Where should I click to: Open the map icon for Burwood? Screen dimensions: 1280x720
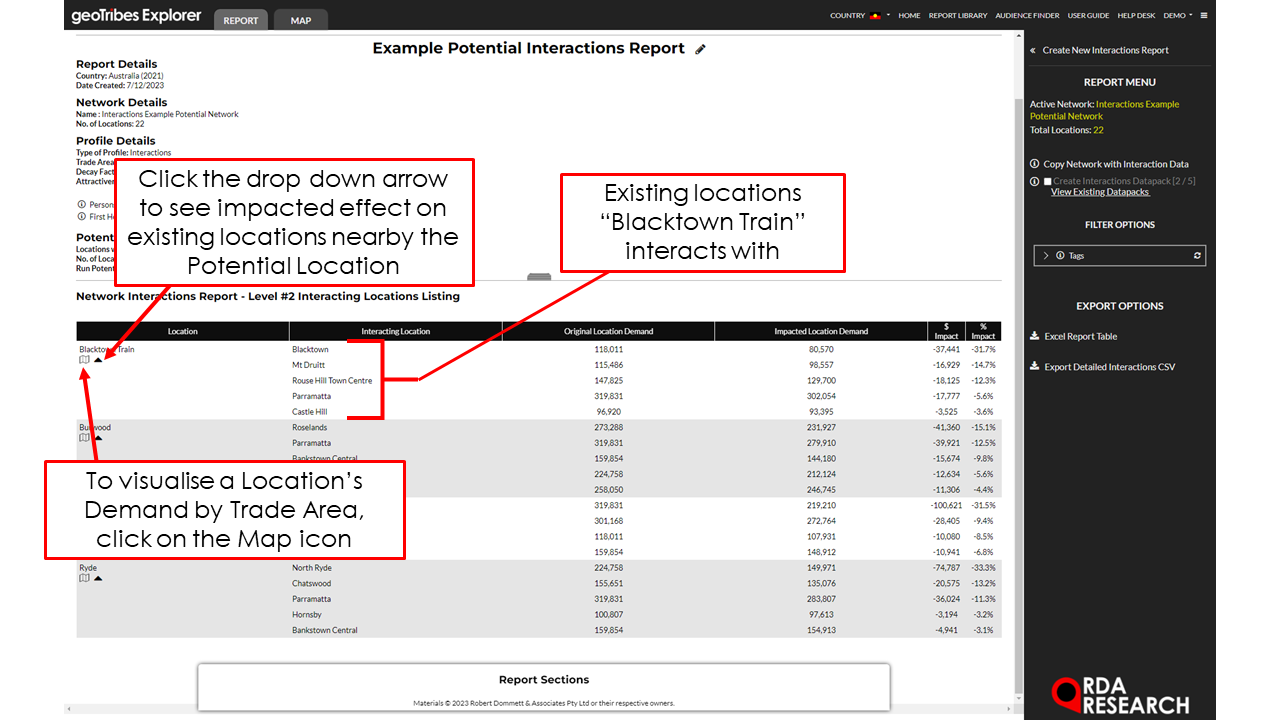84,438
